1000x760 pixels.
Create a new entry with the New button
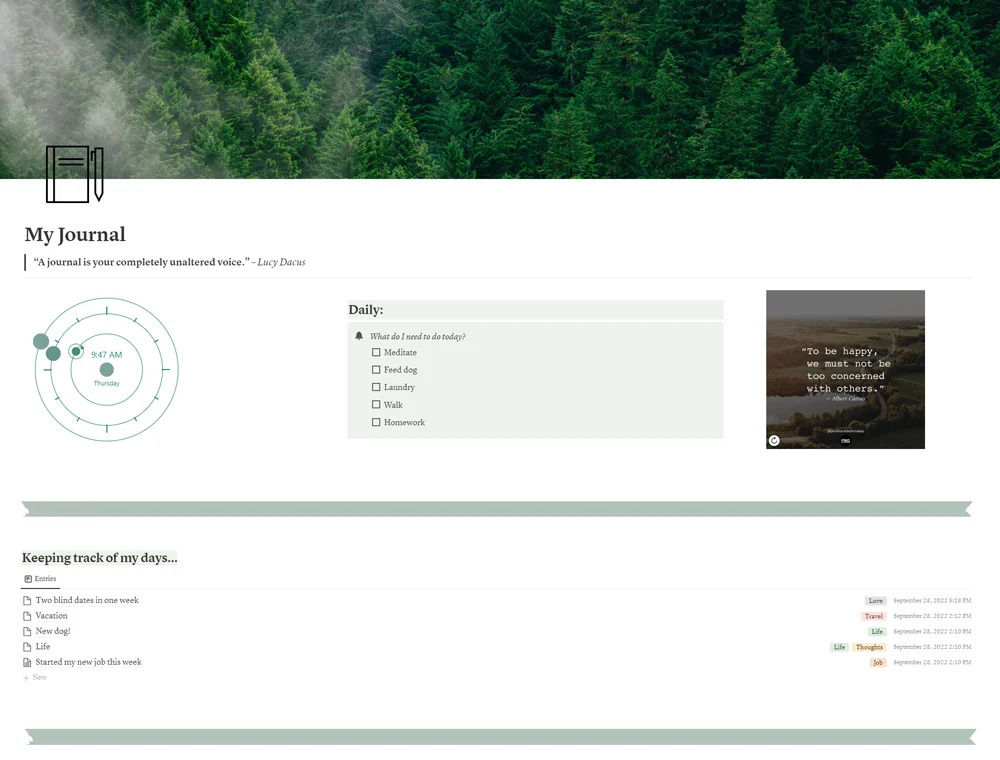(x=33, y=677)
